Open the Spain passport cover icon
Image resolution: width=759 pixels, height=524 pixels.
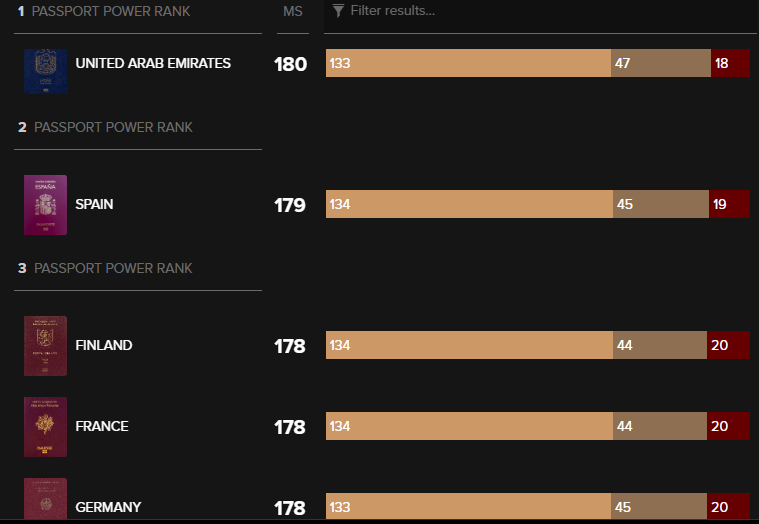45,205
